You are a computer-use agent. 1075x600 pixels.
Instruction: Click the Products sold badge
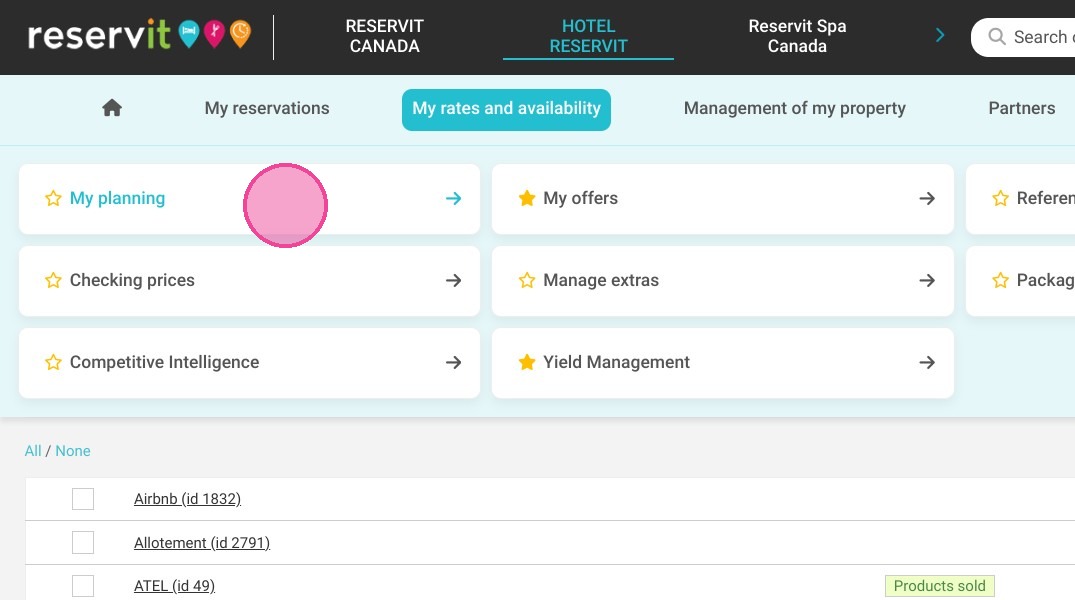tap(939, 586)
